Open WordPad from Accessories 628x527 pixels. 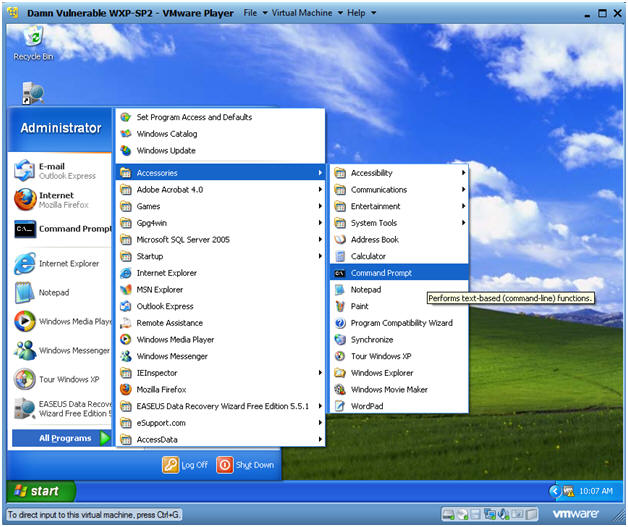click(x=399, y=406)
